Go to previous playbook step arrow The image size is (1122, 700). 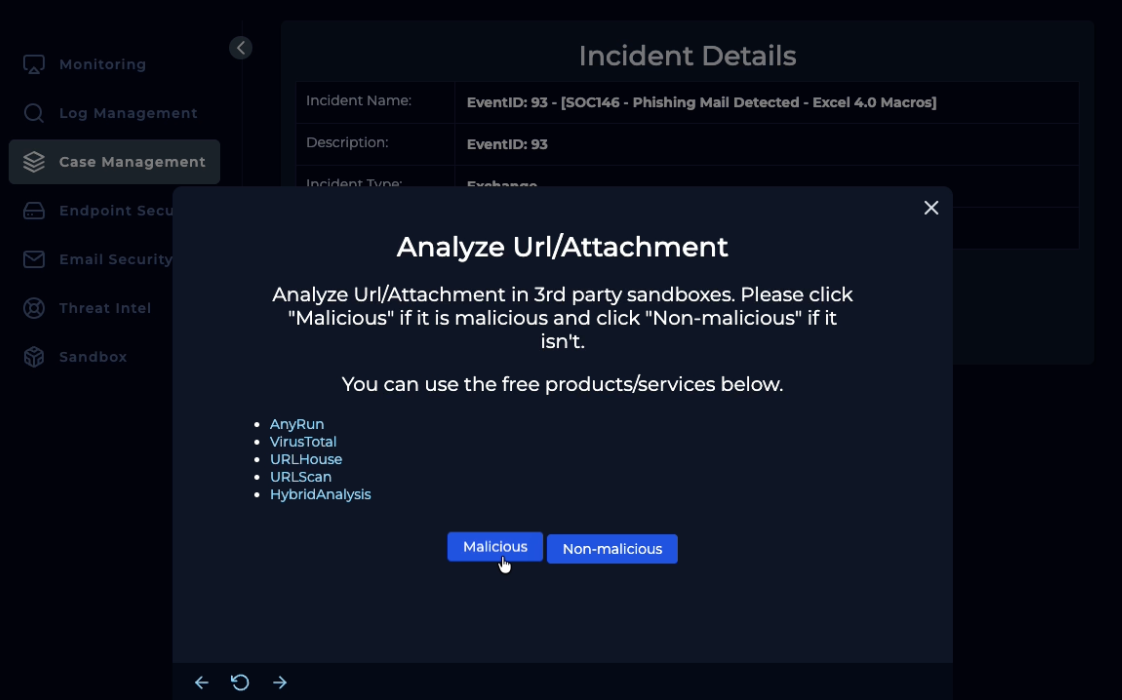tap(201, 682)
